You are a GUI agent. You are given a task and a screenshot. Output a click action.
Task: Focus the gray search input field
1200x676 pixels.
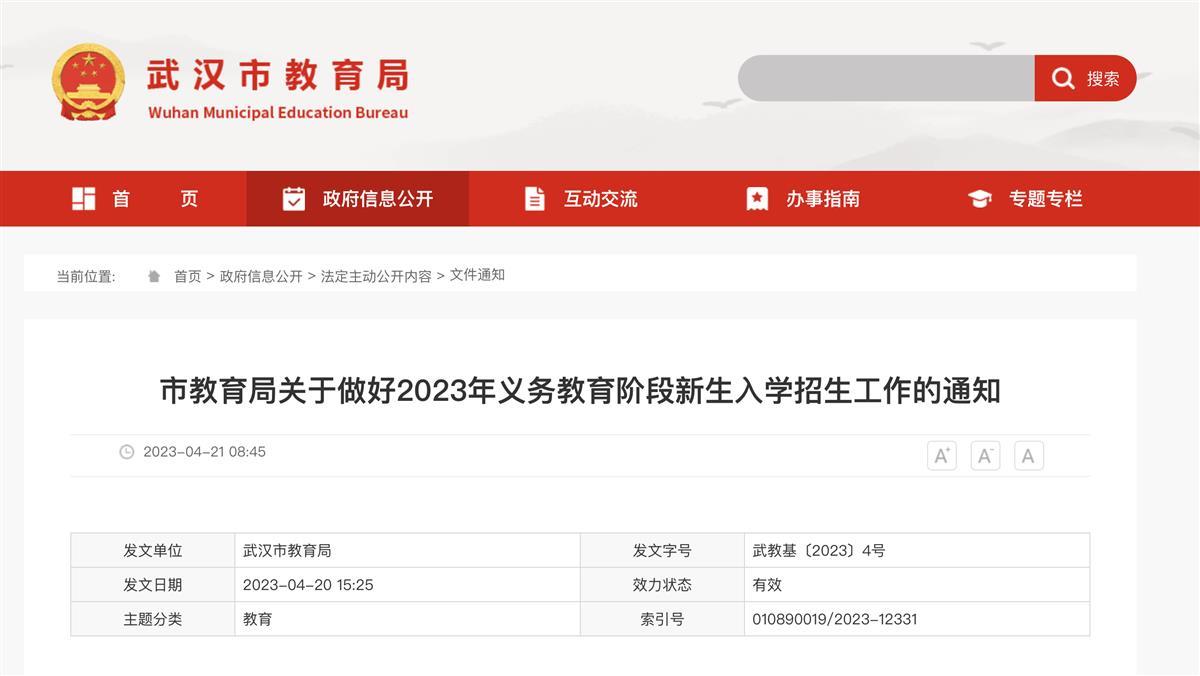886,78
